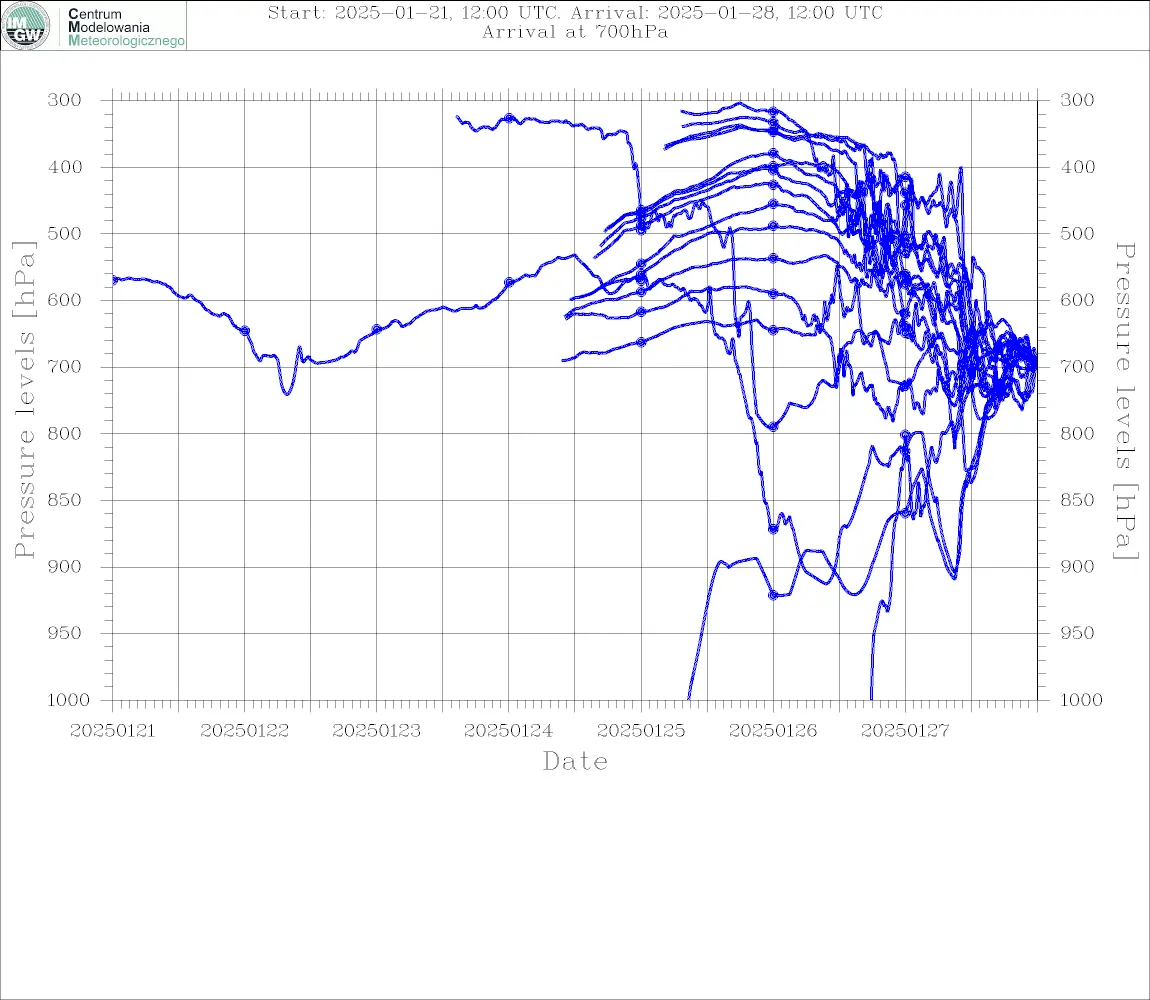The image size is (1150, 1000).
Task: Click trajectory marker at 20250123 near 645 hPa
Action: [x=377, y=329]
